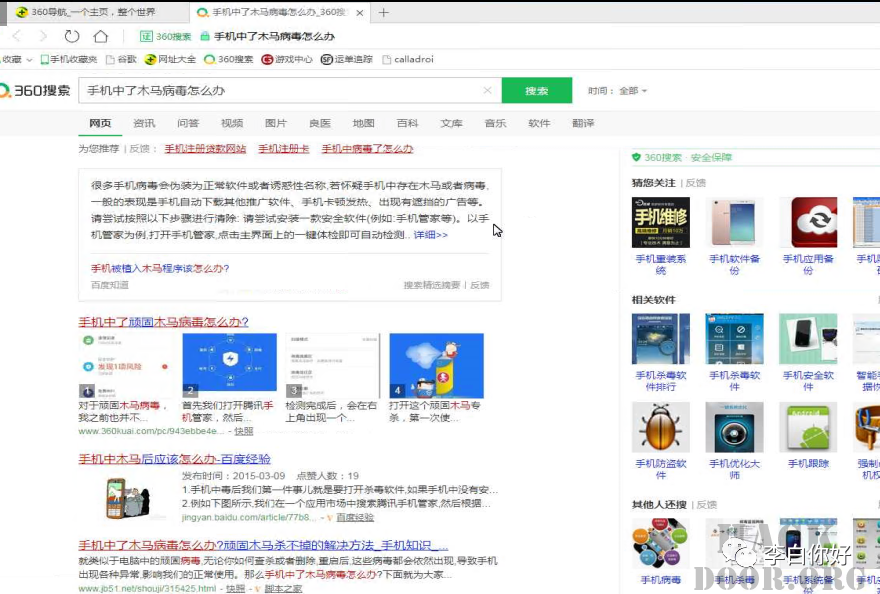Click recommended link 手机注册卡
Screen dimensions: 880x594
click(283, 149)
